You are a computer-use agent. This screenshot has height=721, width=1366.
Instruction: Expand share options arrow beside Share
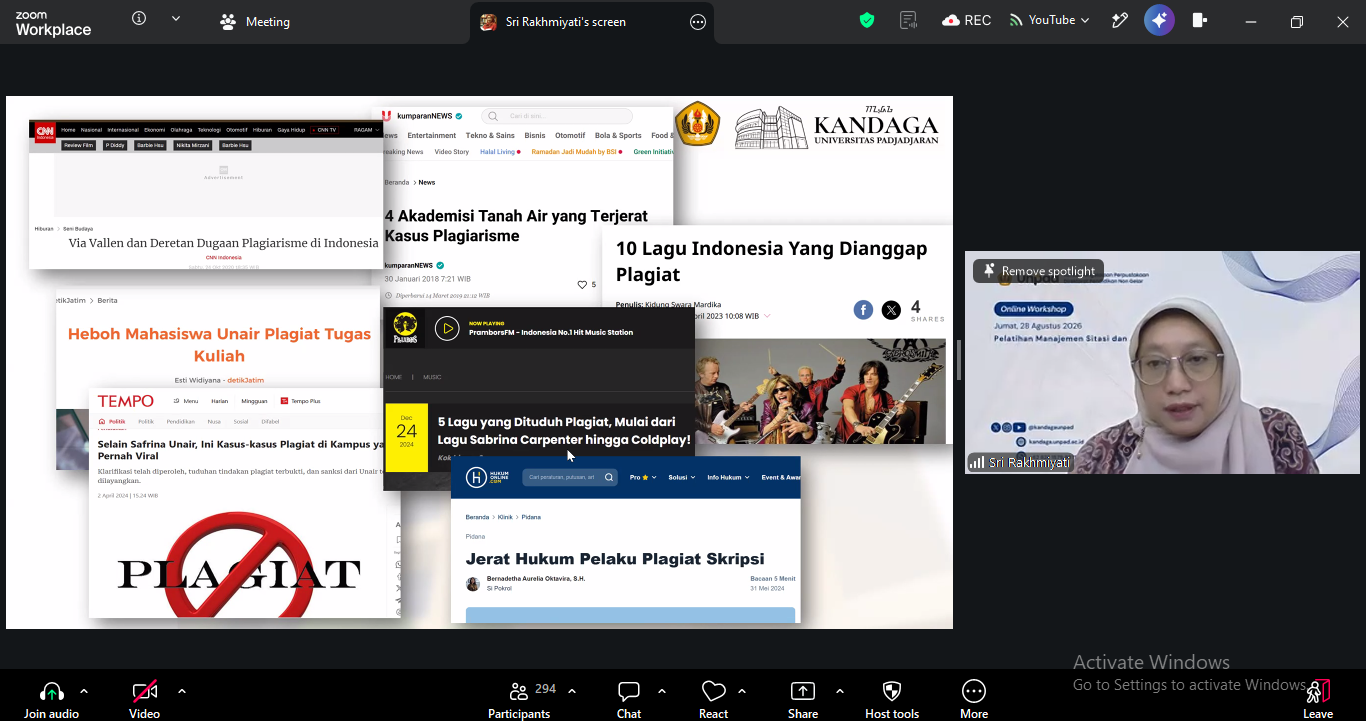click(839, 691)
